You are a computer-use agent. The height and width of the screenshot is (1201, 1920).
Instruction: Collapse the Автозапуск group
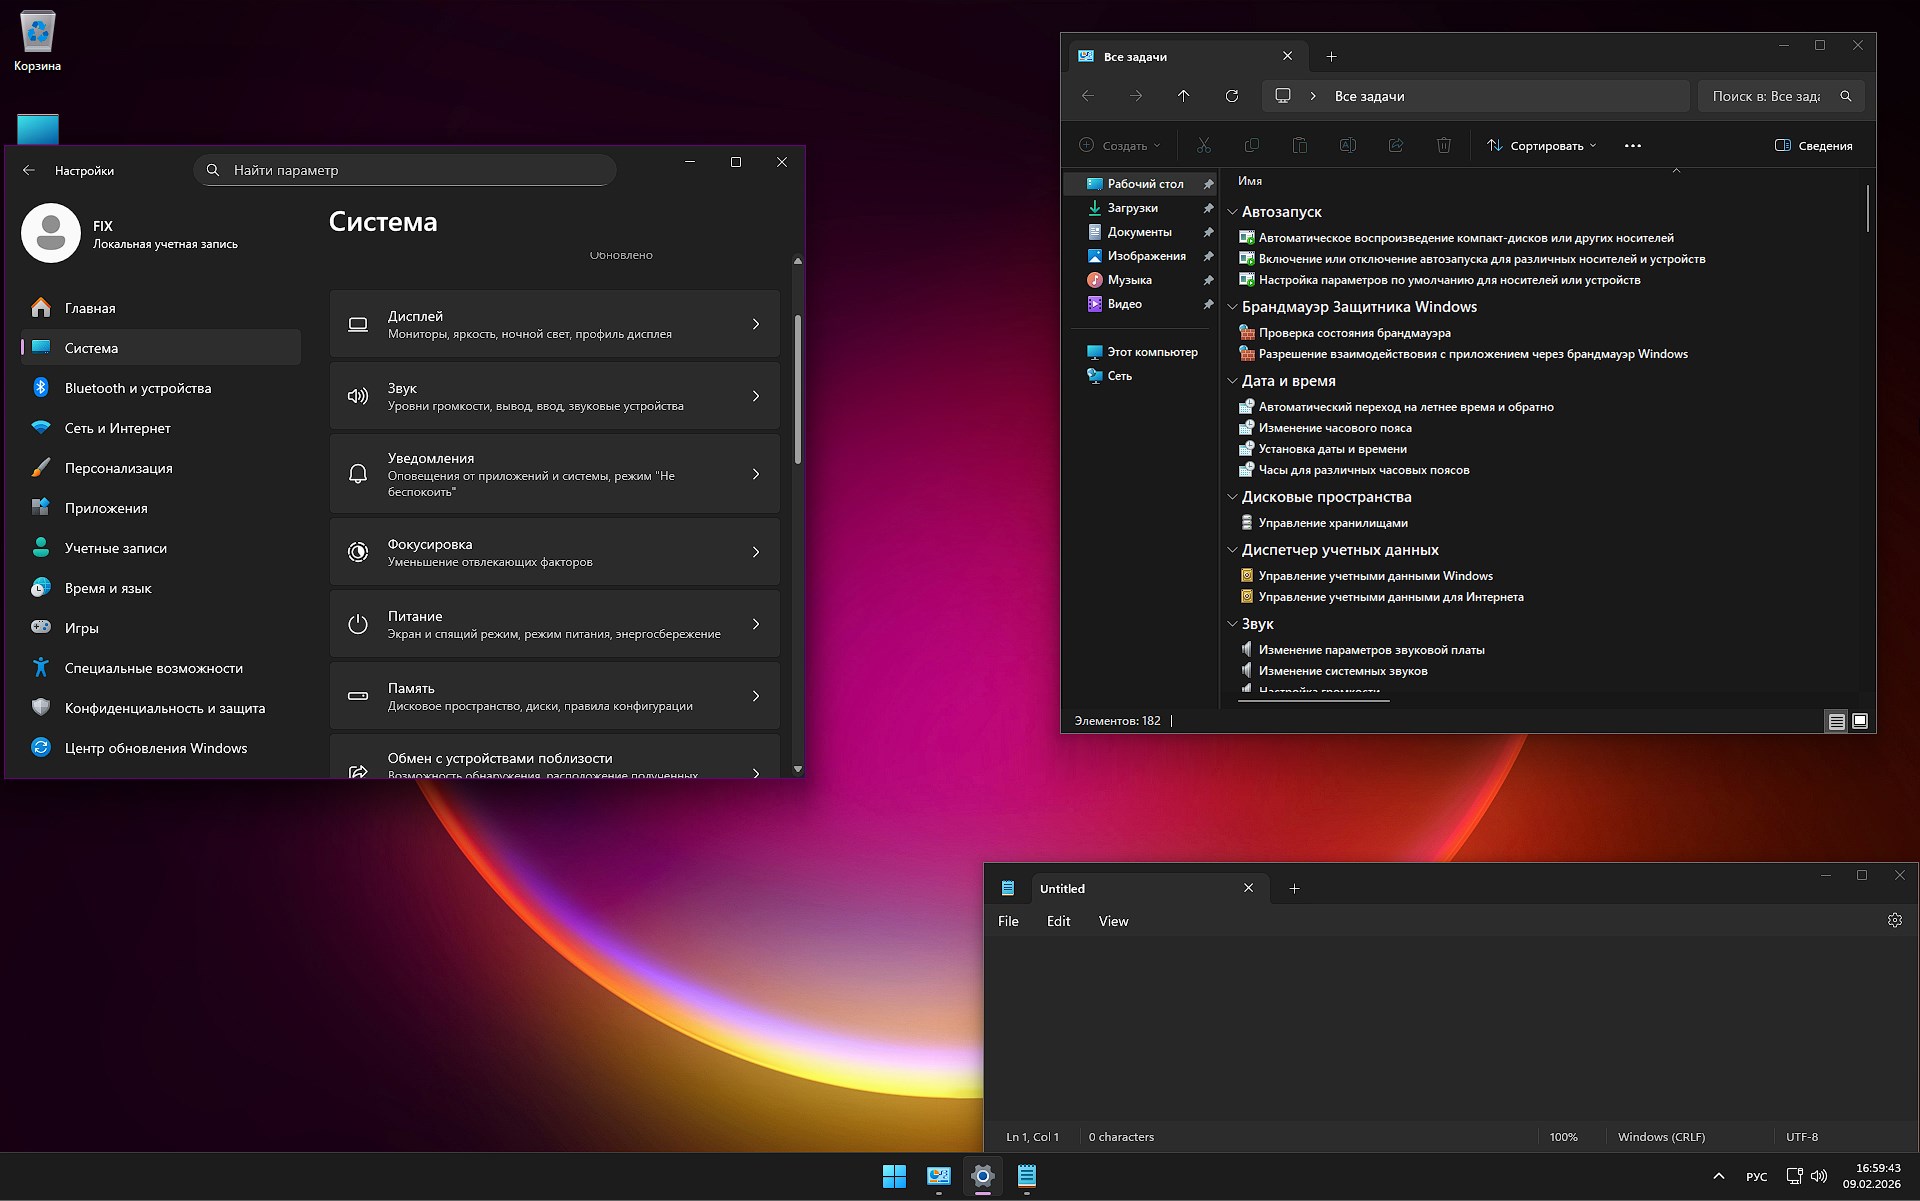[1233, 212]
